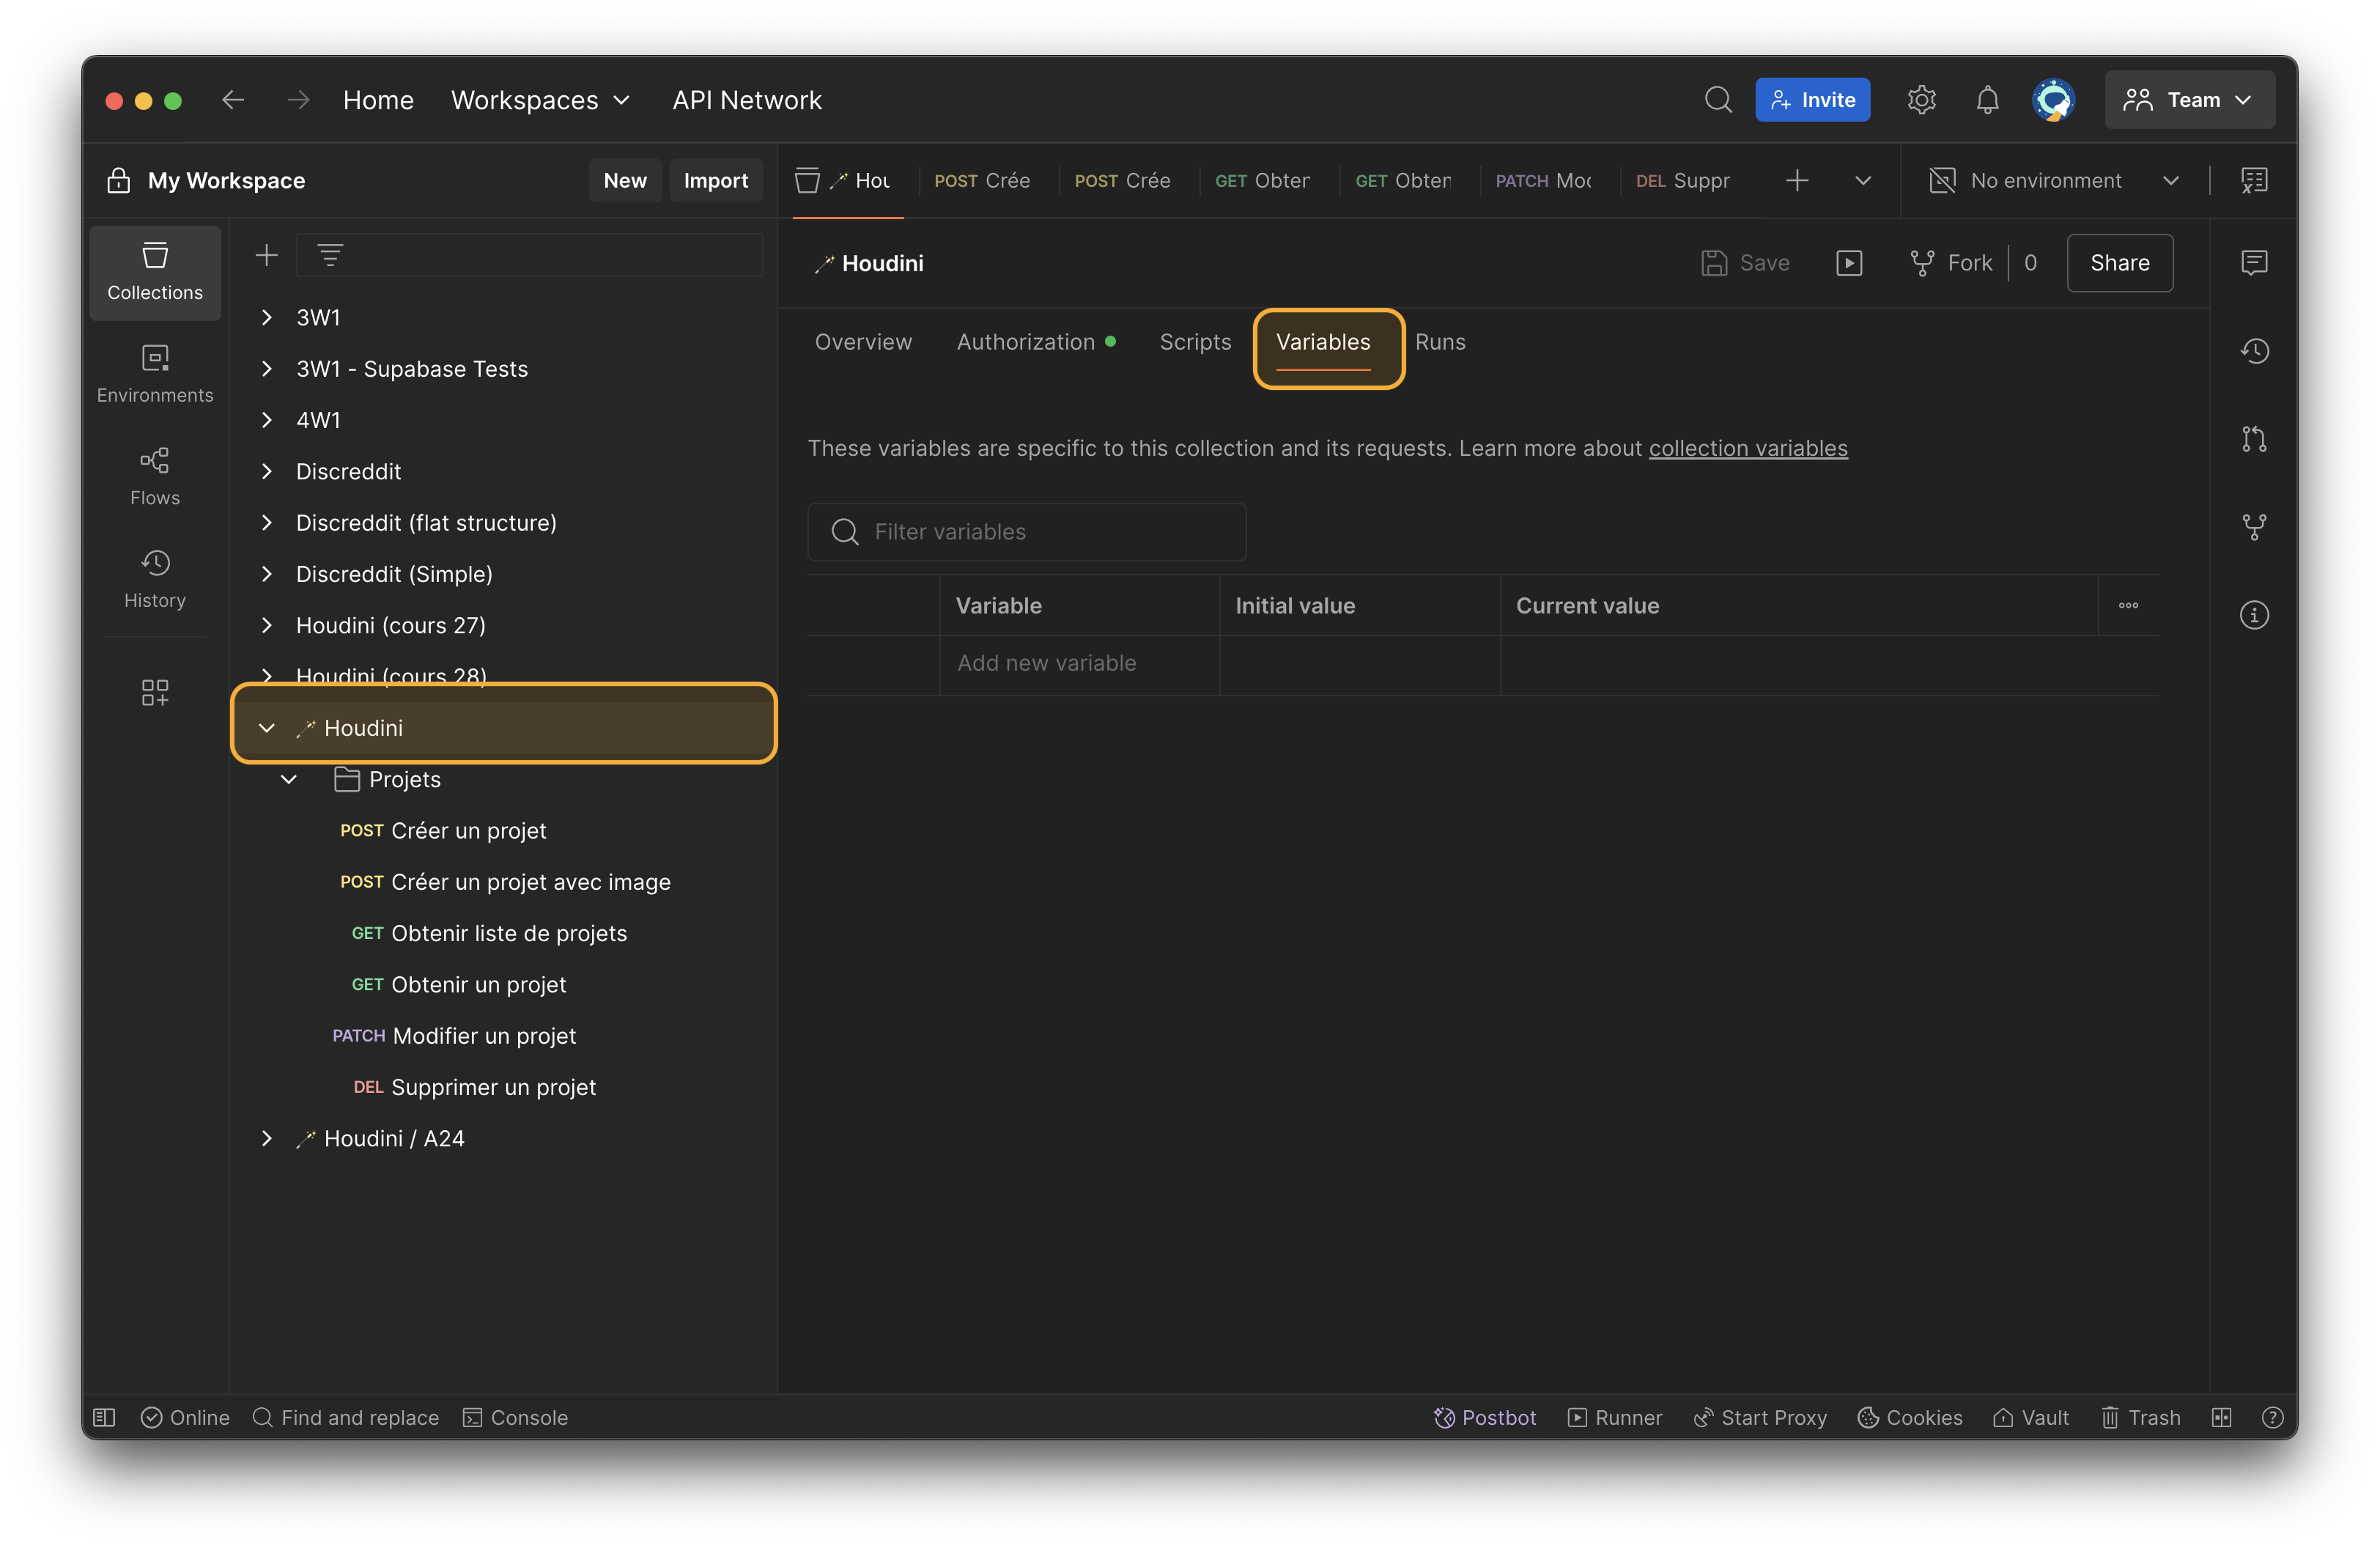2380x1548 pixels.
Task: Expand the 4W1 collection
Action: tap(266, 420)
